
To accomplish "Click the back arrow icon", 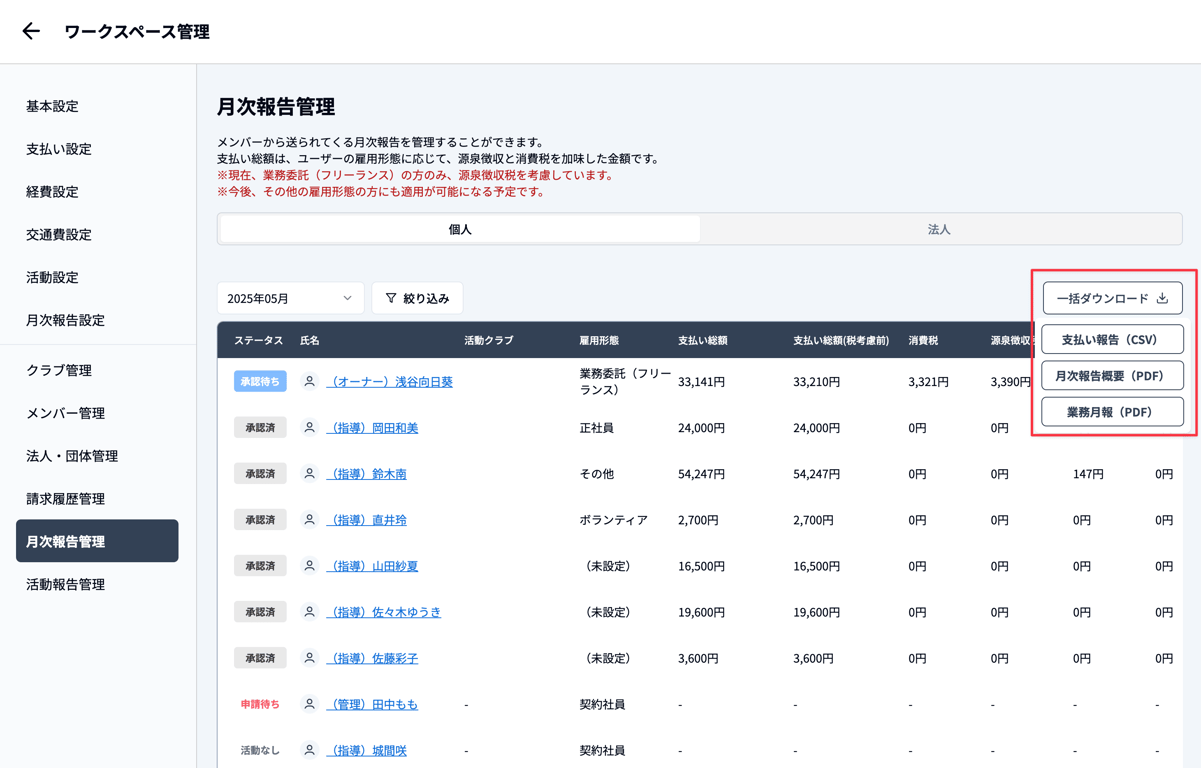I will tap(31, 32).
